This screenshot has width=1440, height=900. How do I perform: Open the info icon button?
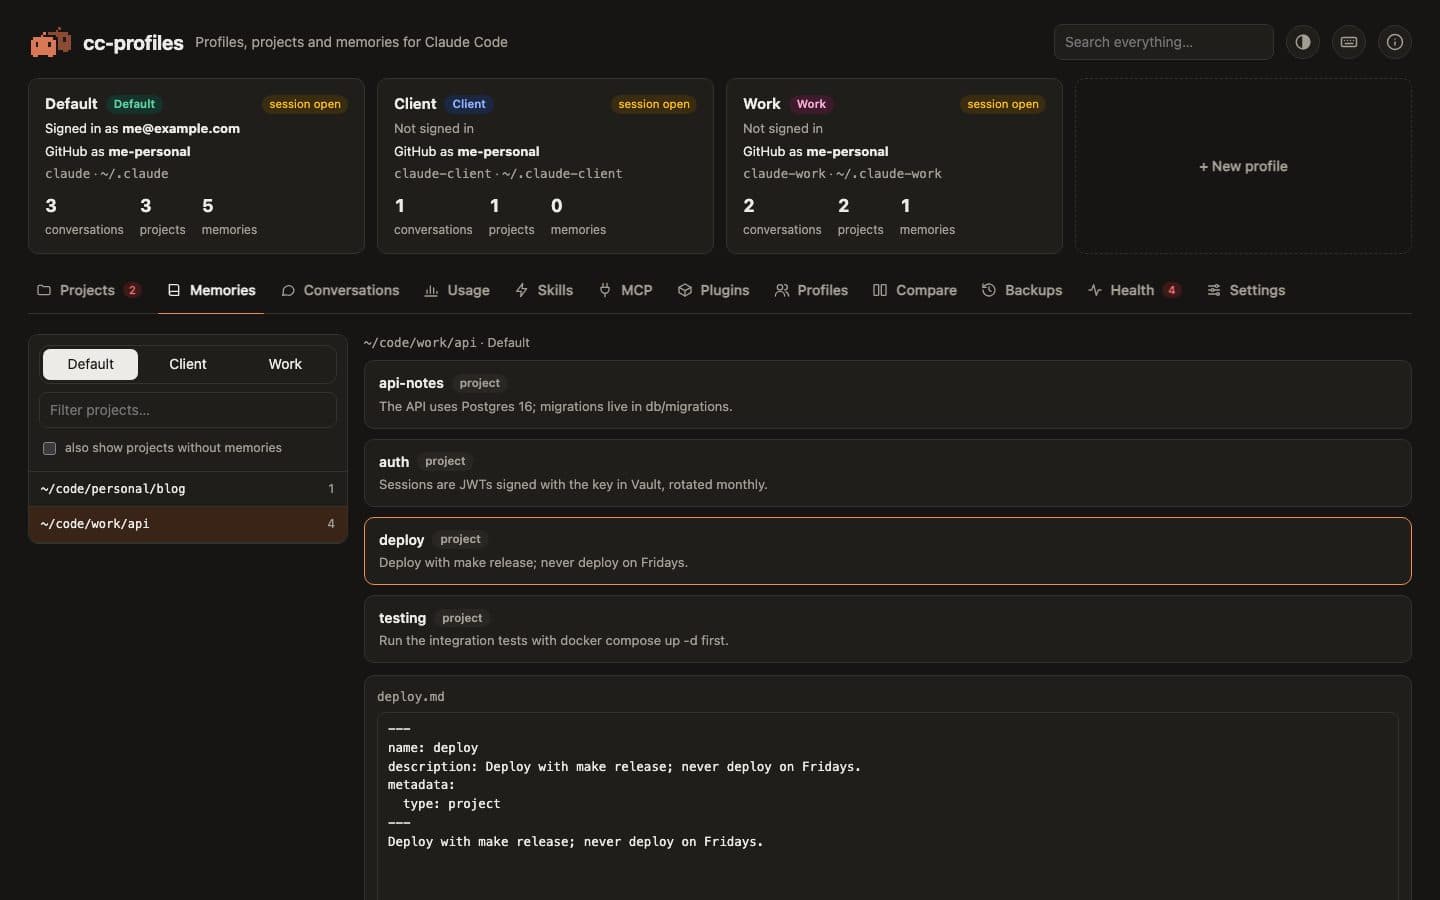click(x=1395, y=42)
